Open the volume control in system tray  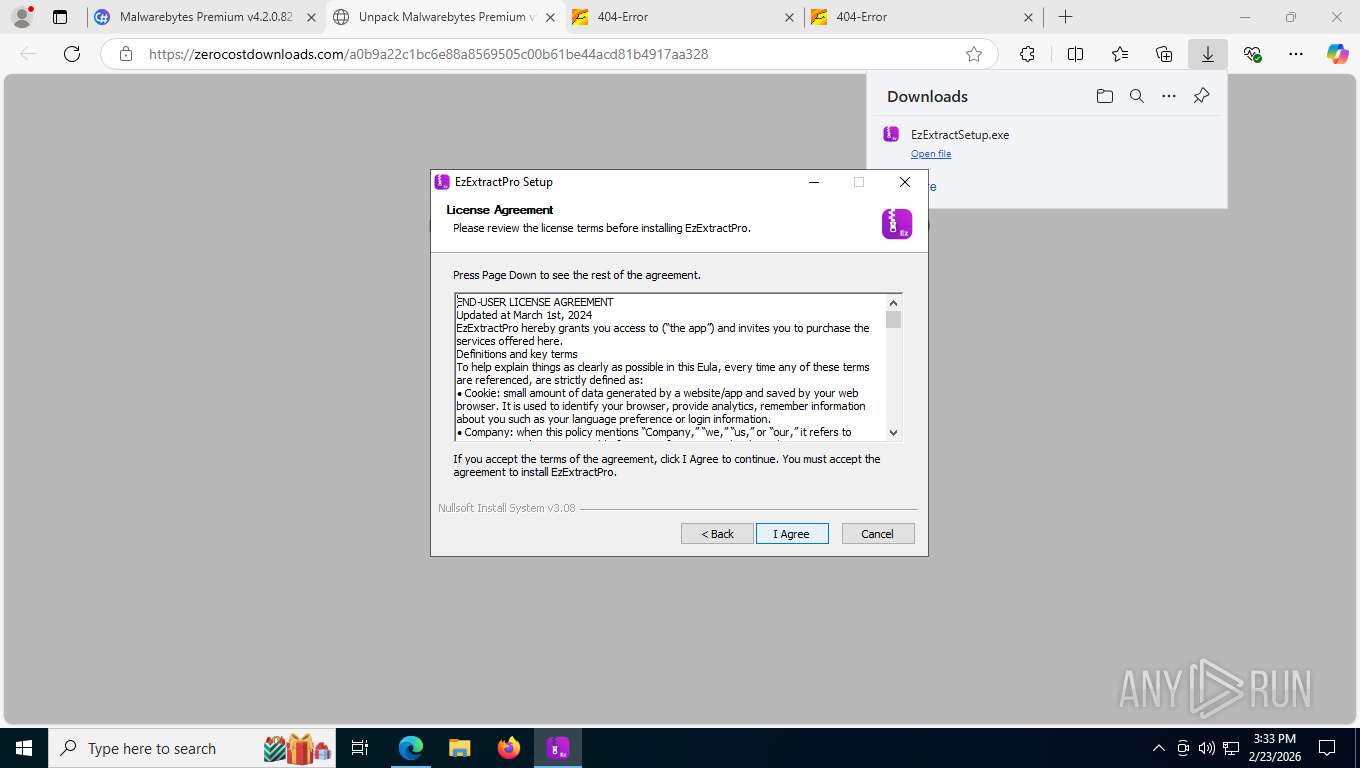click(1206, 748)
